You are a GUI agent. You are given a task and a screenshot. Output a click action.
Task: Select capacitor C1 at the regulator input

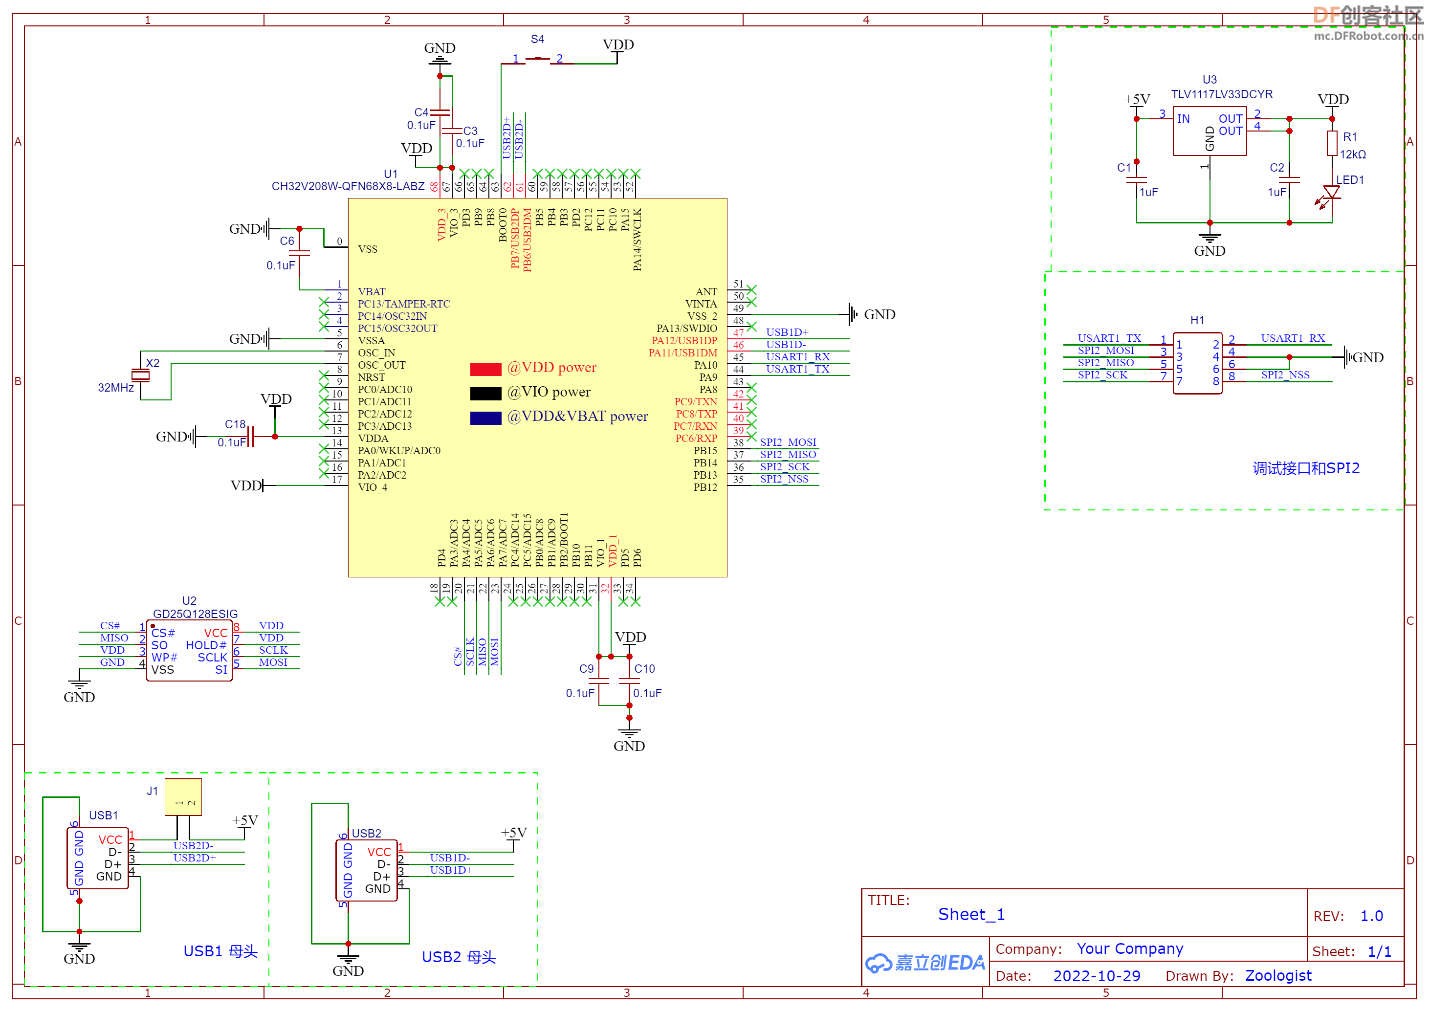1137,179
